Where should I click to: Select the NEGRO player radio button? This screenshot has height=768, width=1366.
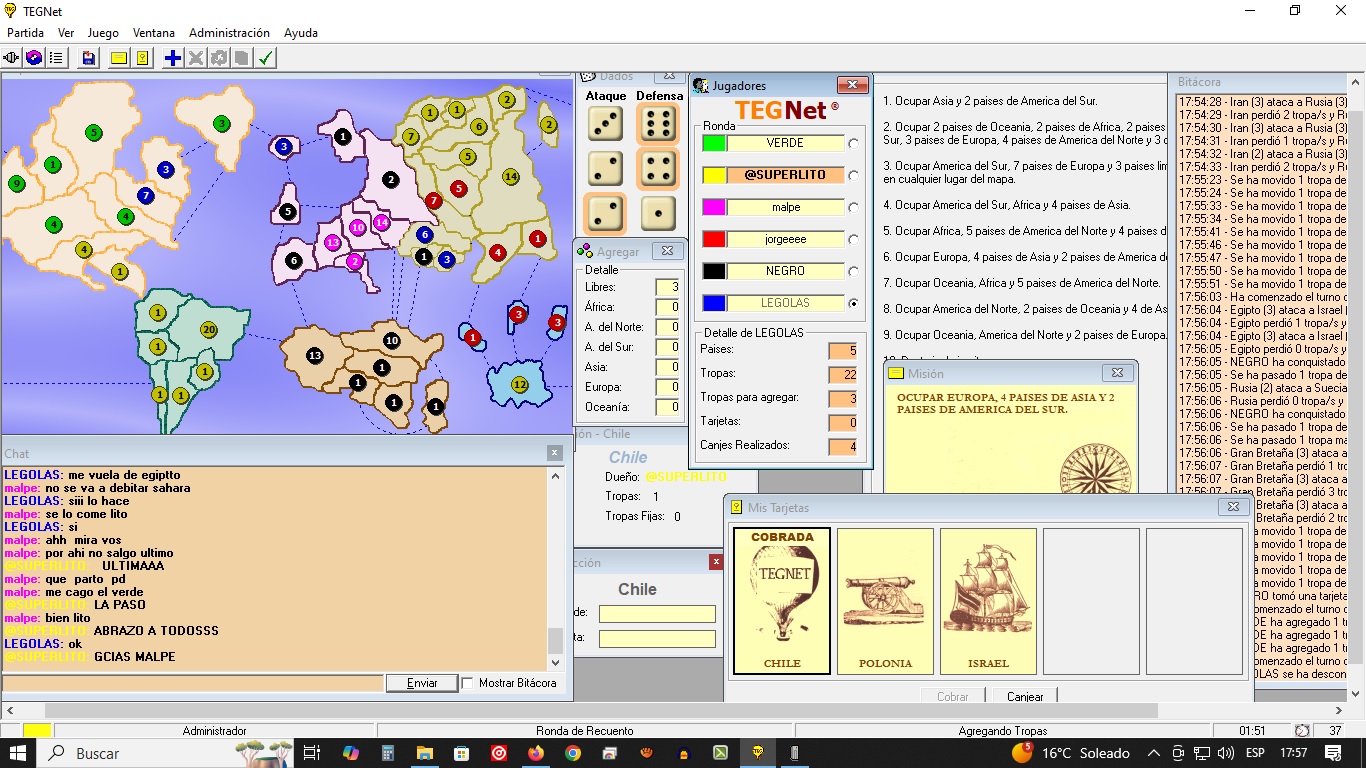pos(853,271)
